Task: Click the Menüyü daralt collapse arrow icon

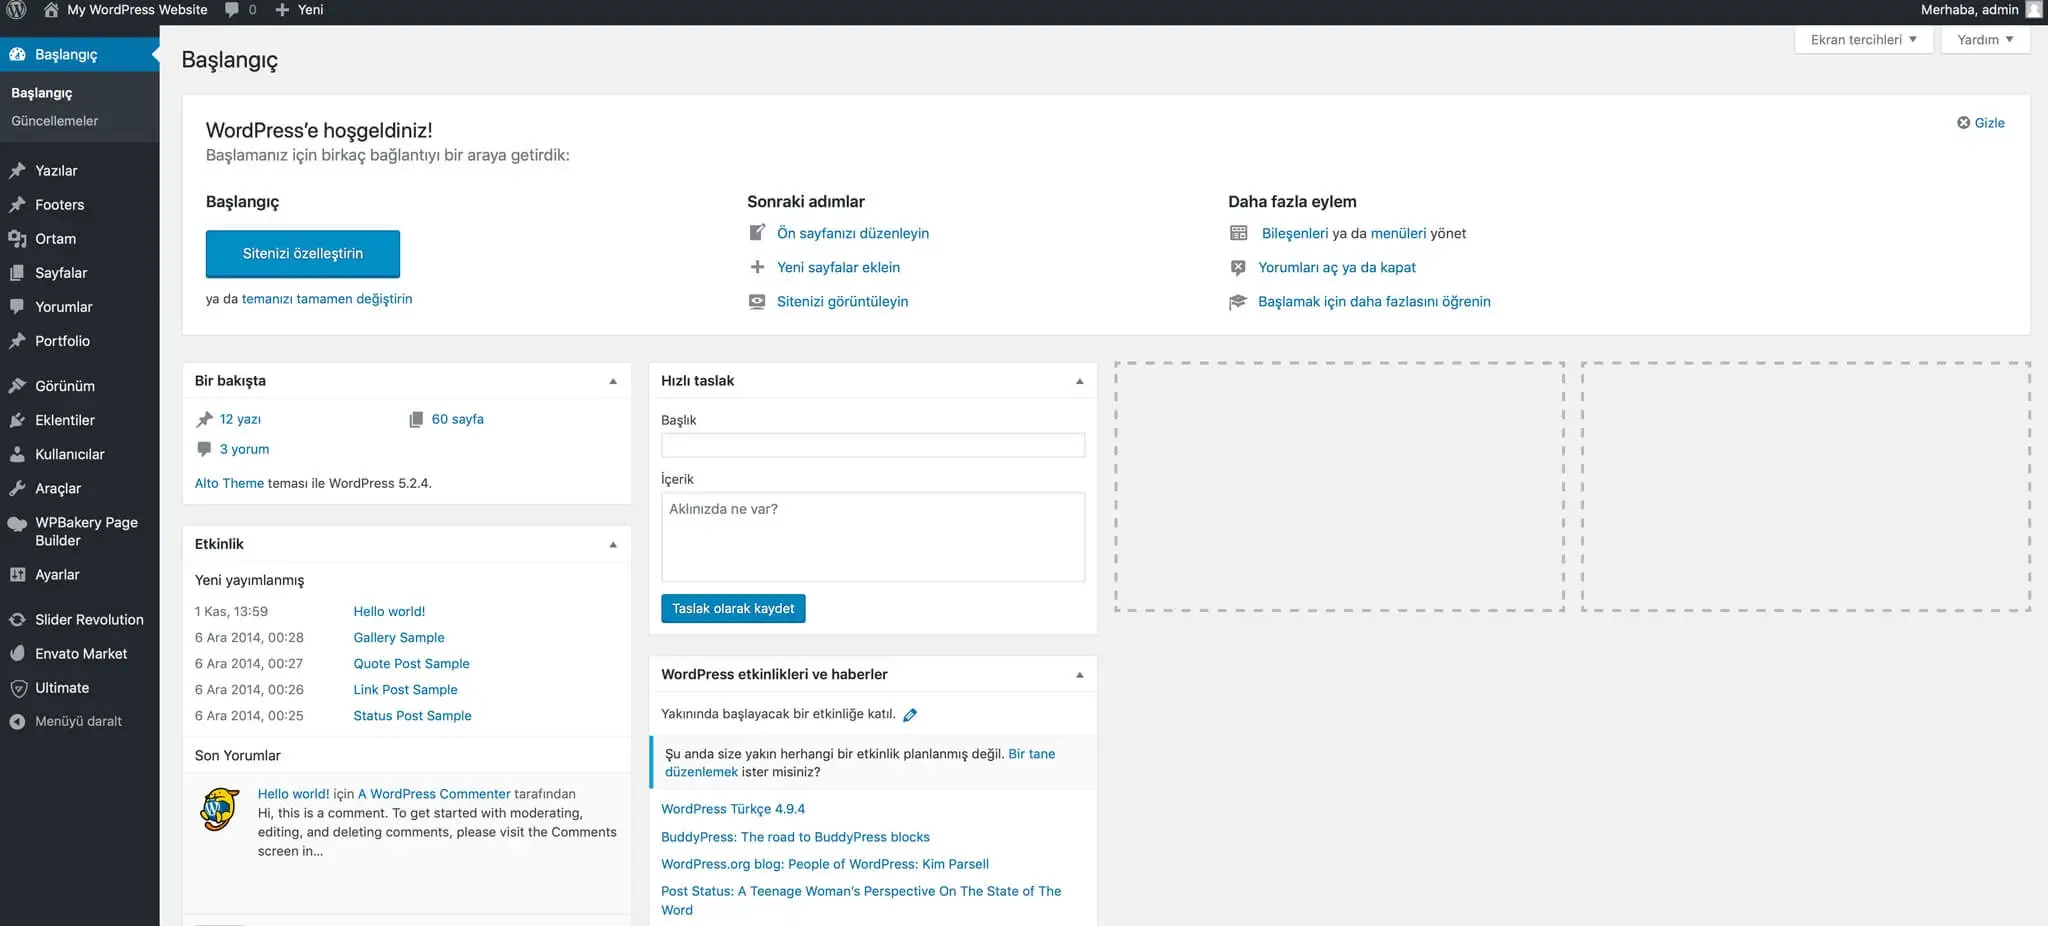Action: pos(17,722)
